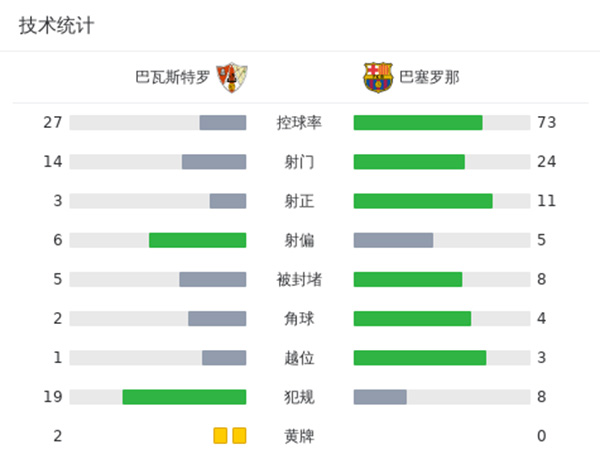Click the 控球率 stat label
Viewport: 600px width, 459px height.
[299, 123]
